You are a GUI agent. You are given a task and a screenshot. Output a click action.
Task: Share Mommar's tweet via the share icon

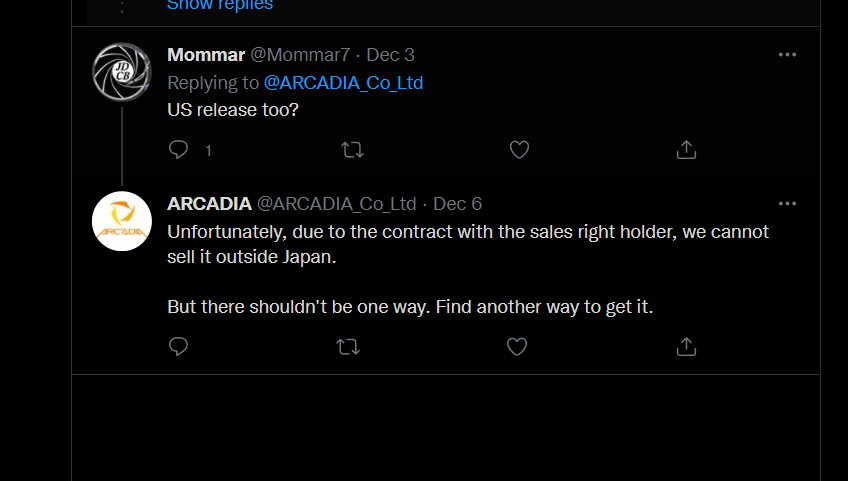coord(686,150)
